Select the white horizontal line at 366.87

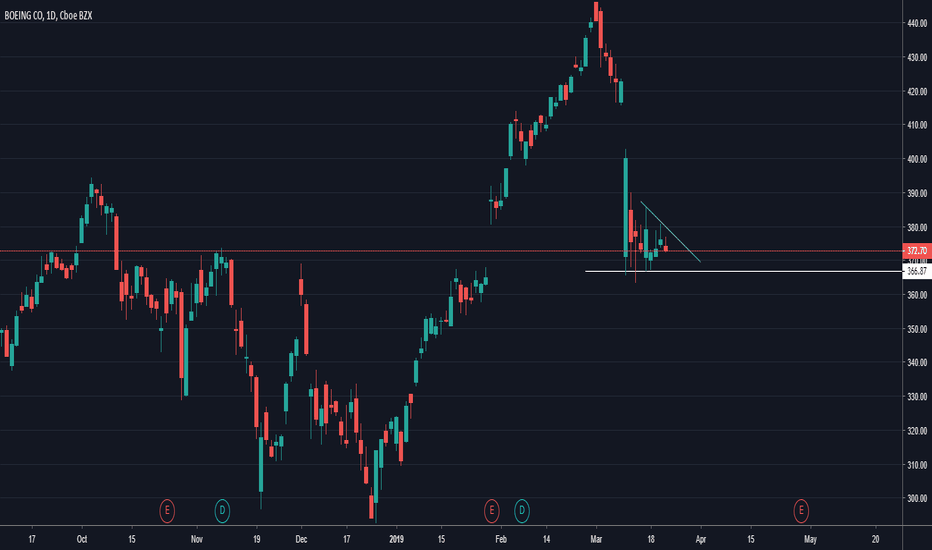[743, 272]
